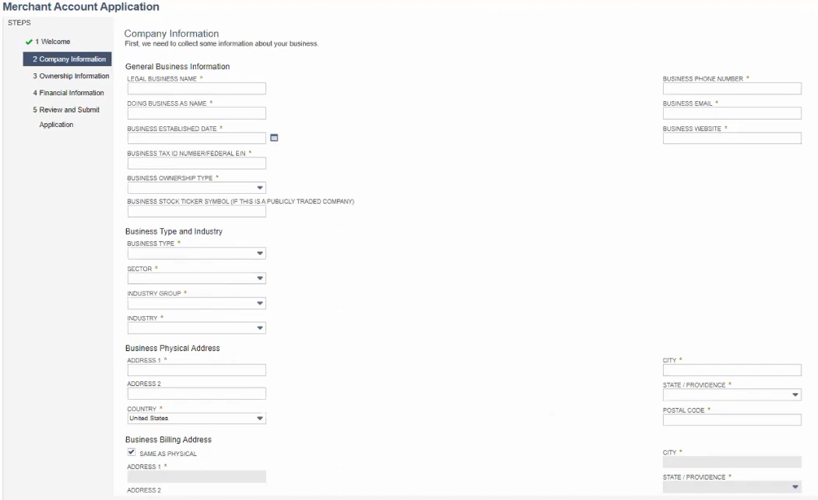Image resolution: width=818 pixels, height=500 pixels.
Task: Click the Business Tax ID Number field
Action: (x=196, y=163)
